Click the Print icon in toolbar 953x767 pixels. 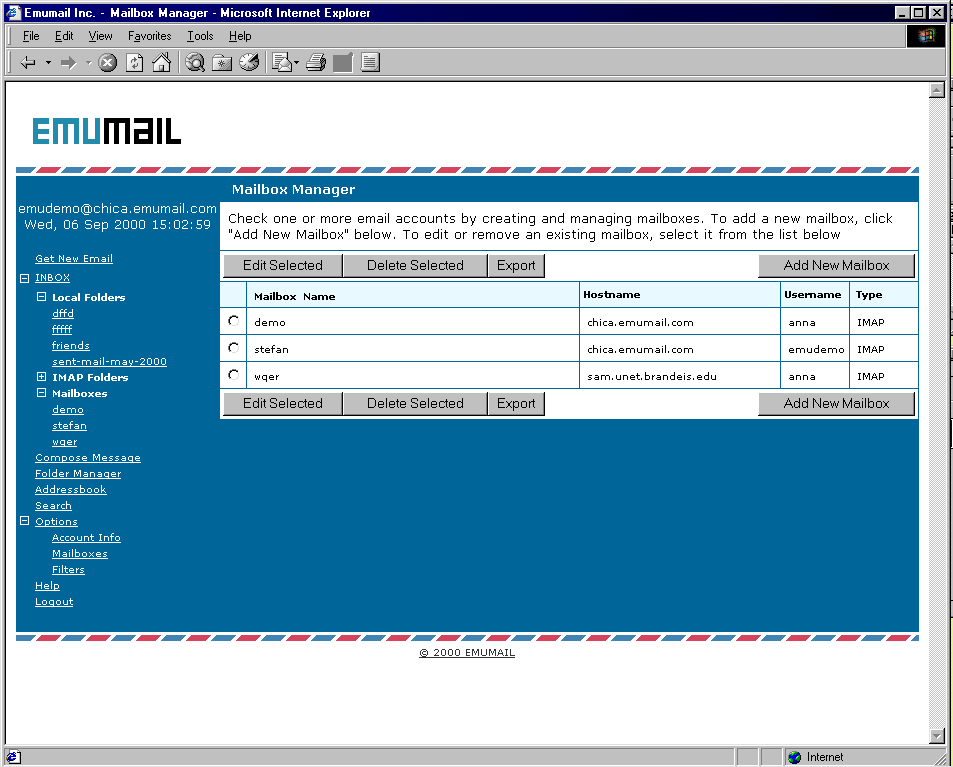point(316,63)
